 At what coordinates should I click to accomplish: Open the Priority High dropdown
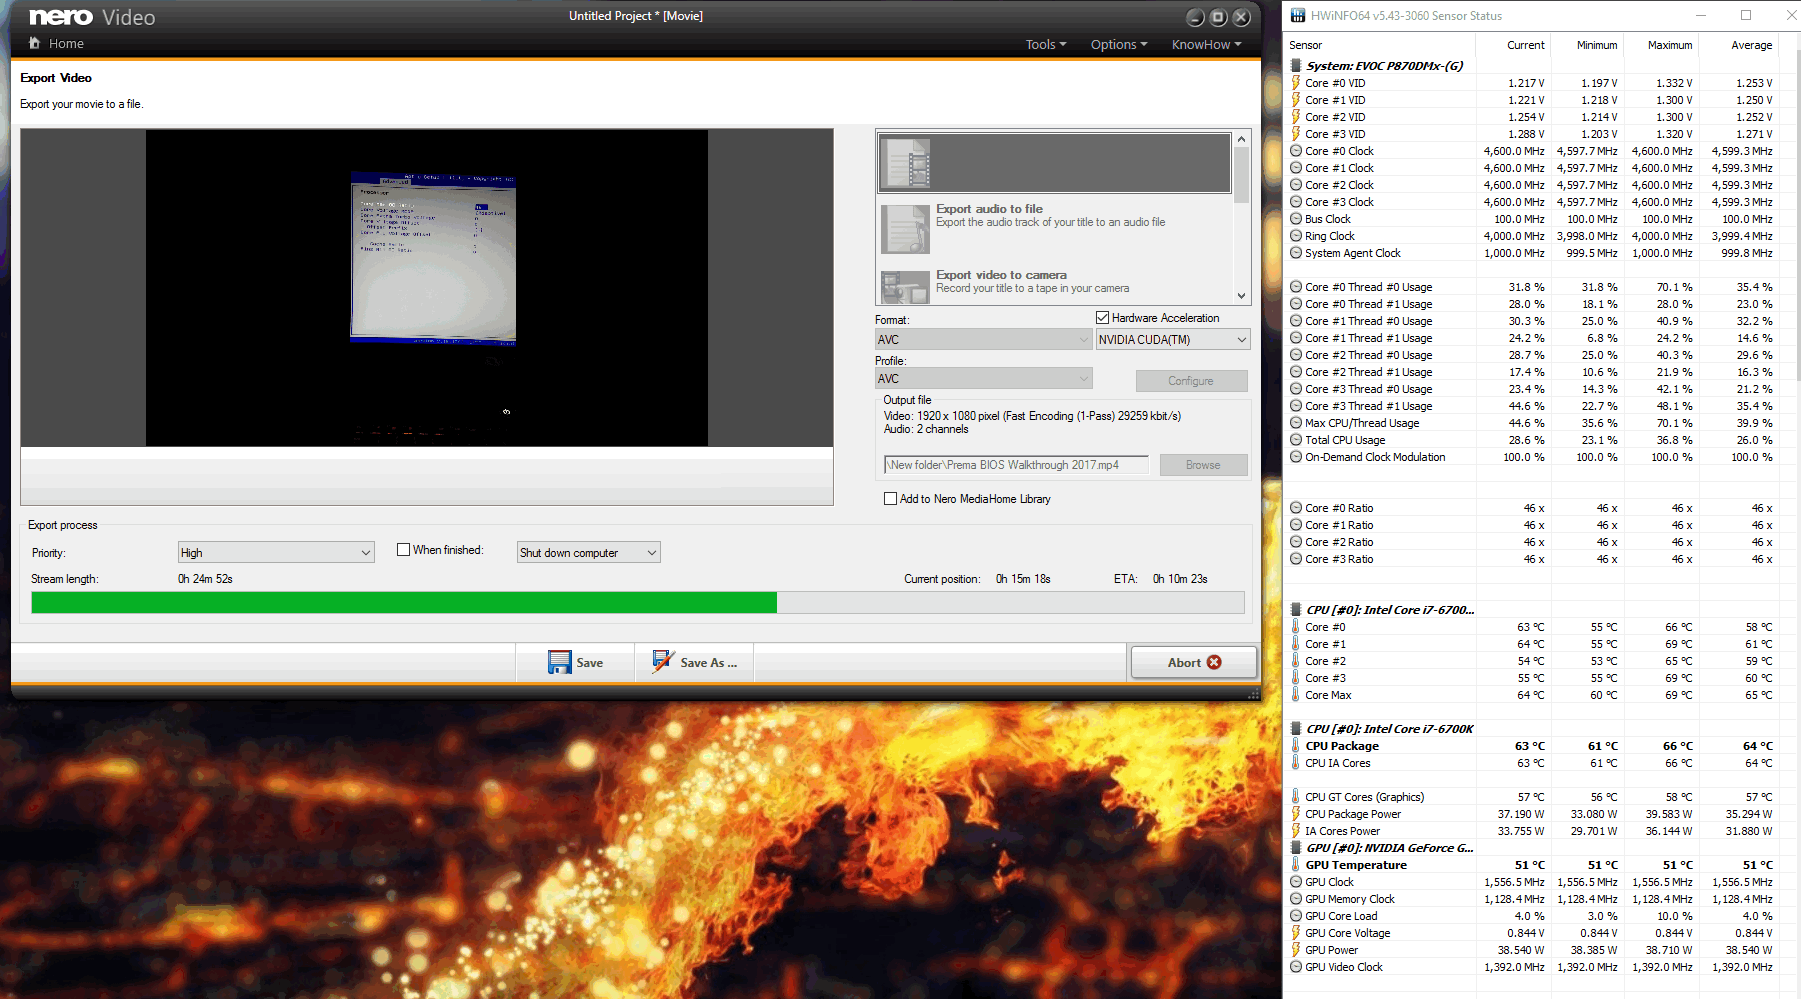276,552
